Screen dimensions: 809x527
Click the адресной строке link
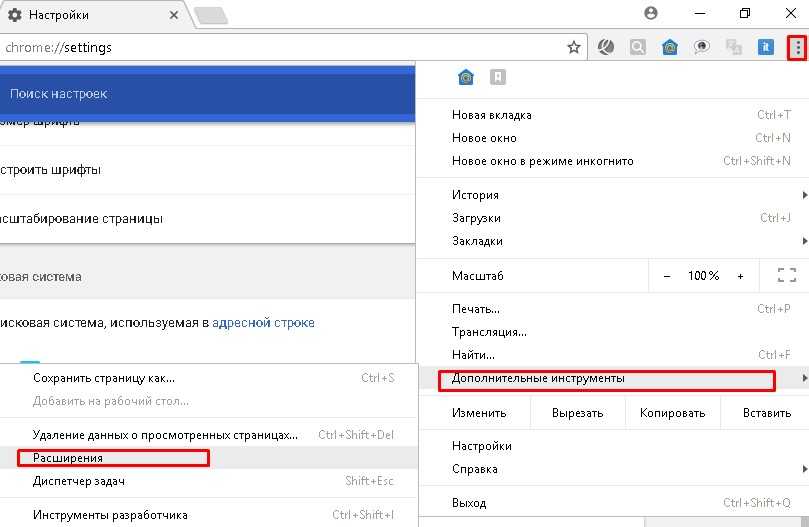(x=263, y=323)
